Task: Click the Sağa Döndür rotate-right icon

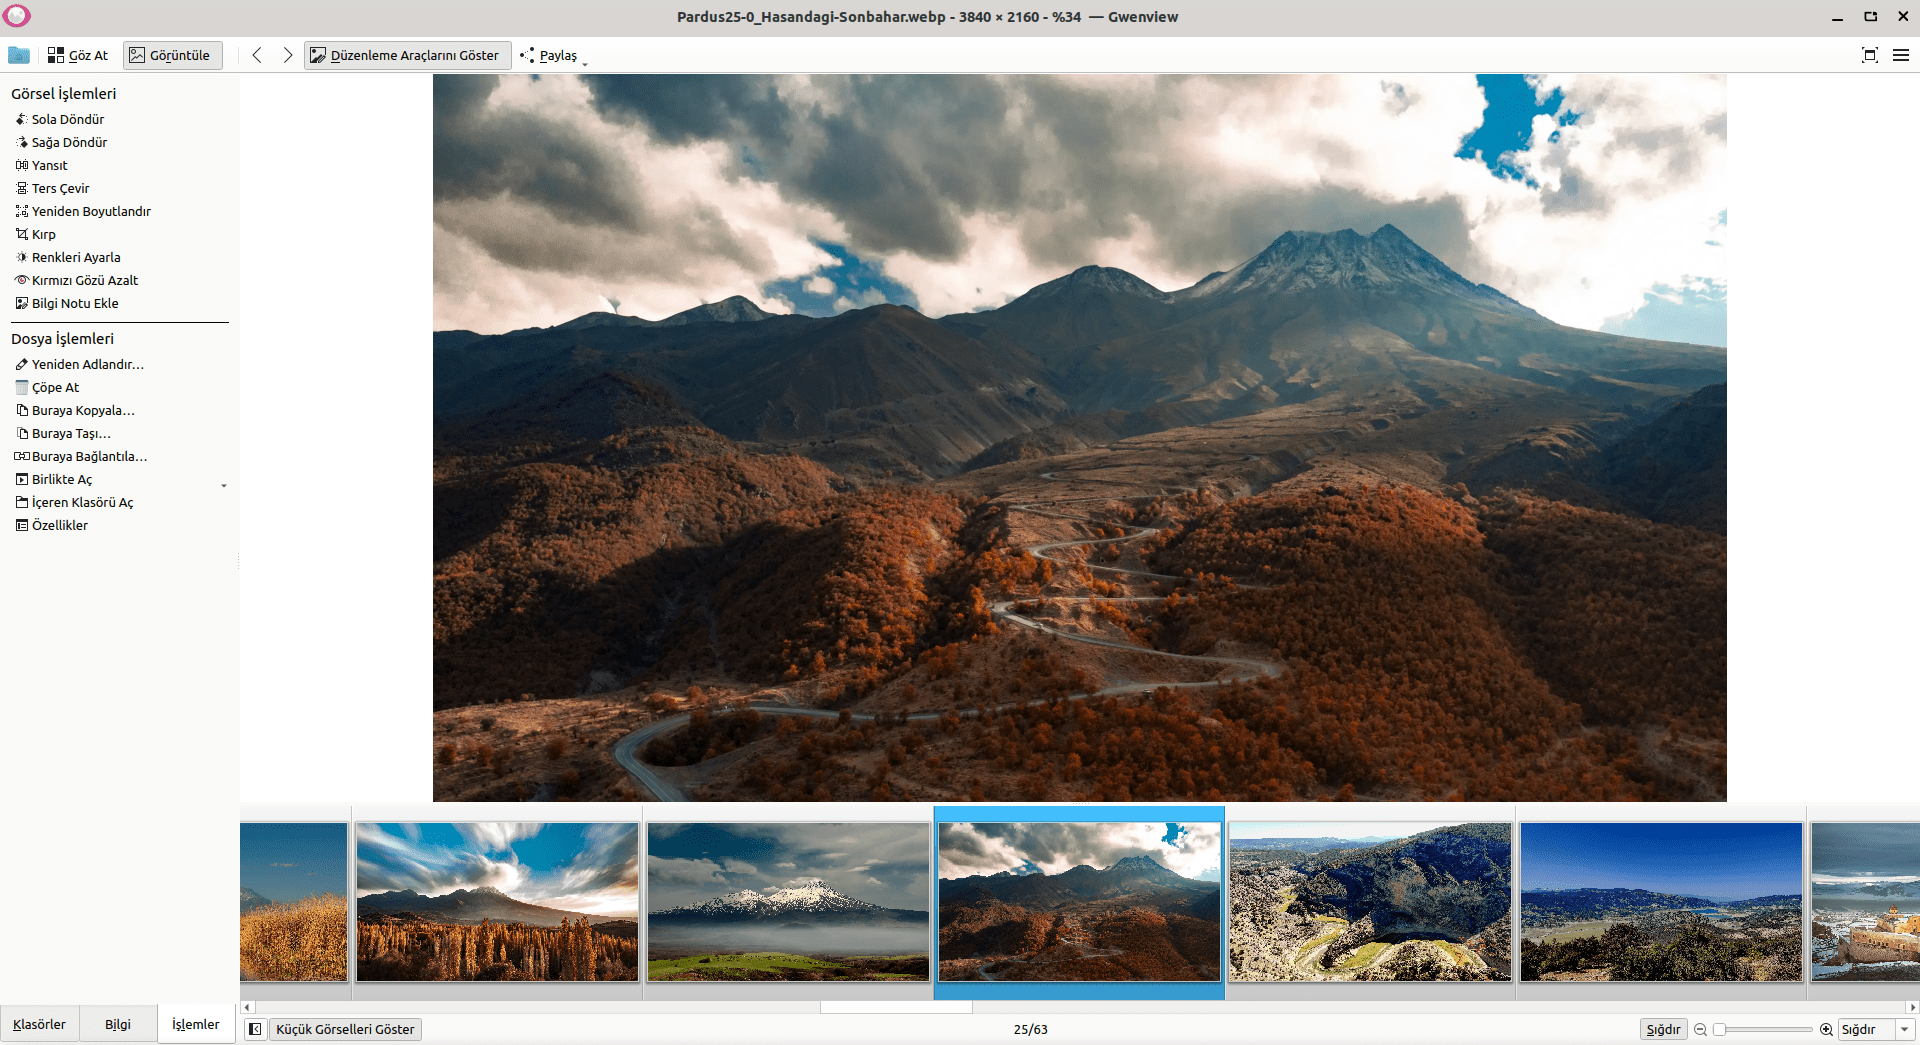Action: point(21,142)
